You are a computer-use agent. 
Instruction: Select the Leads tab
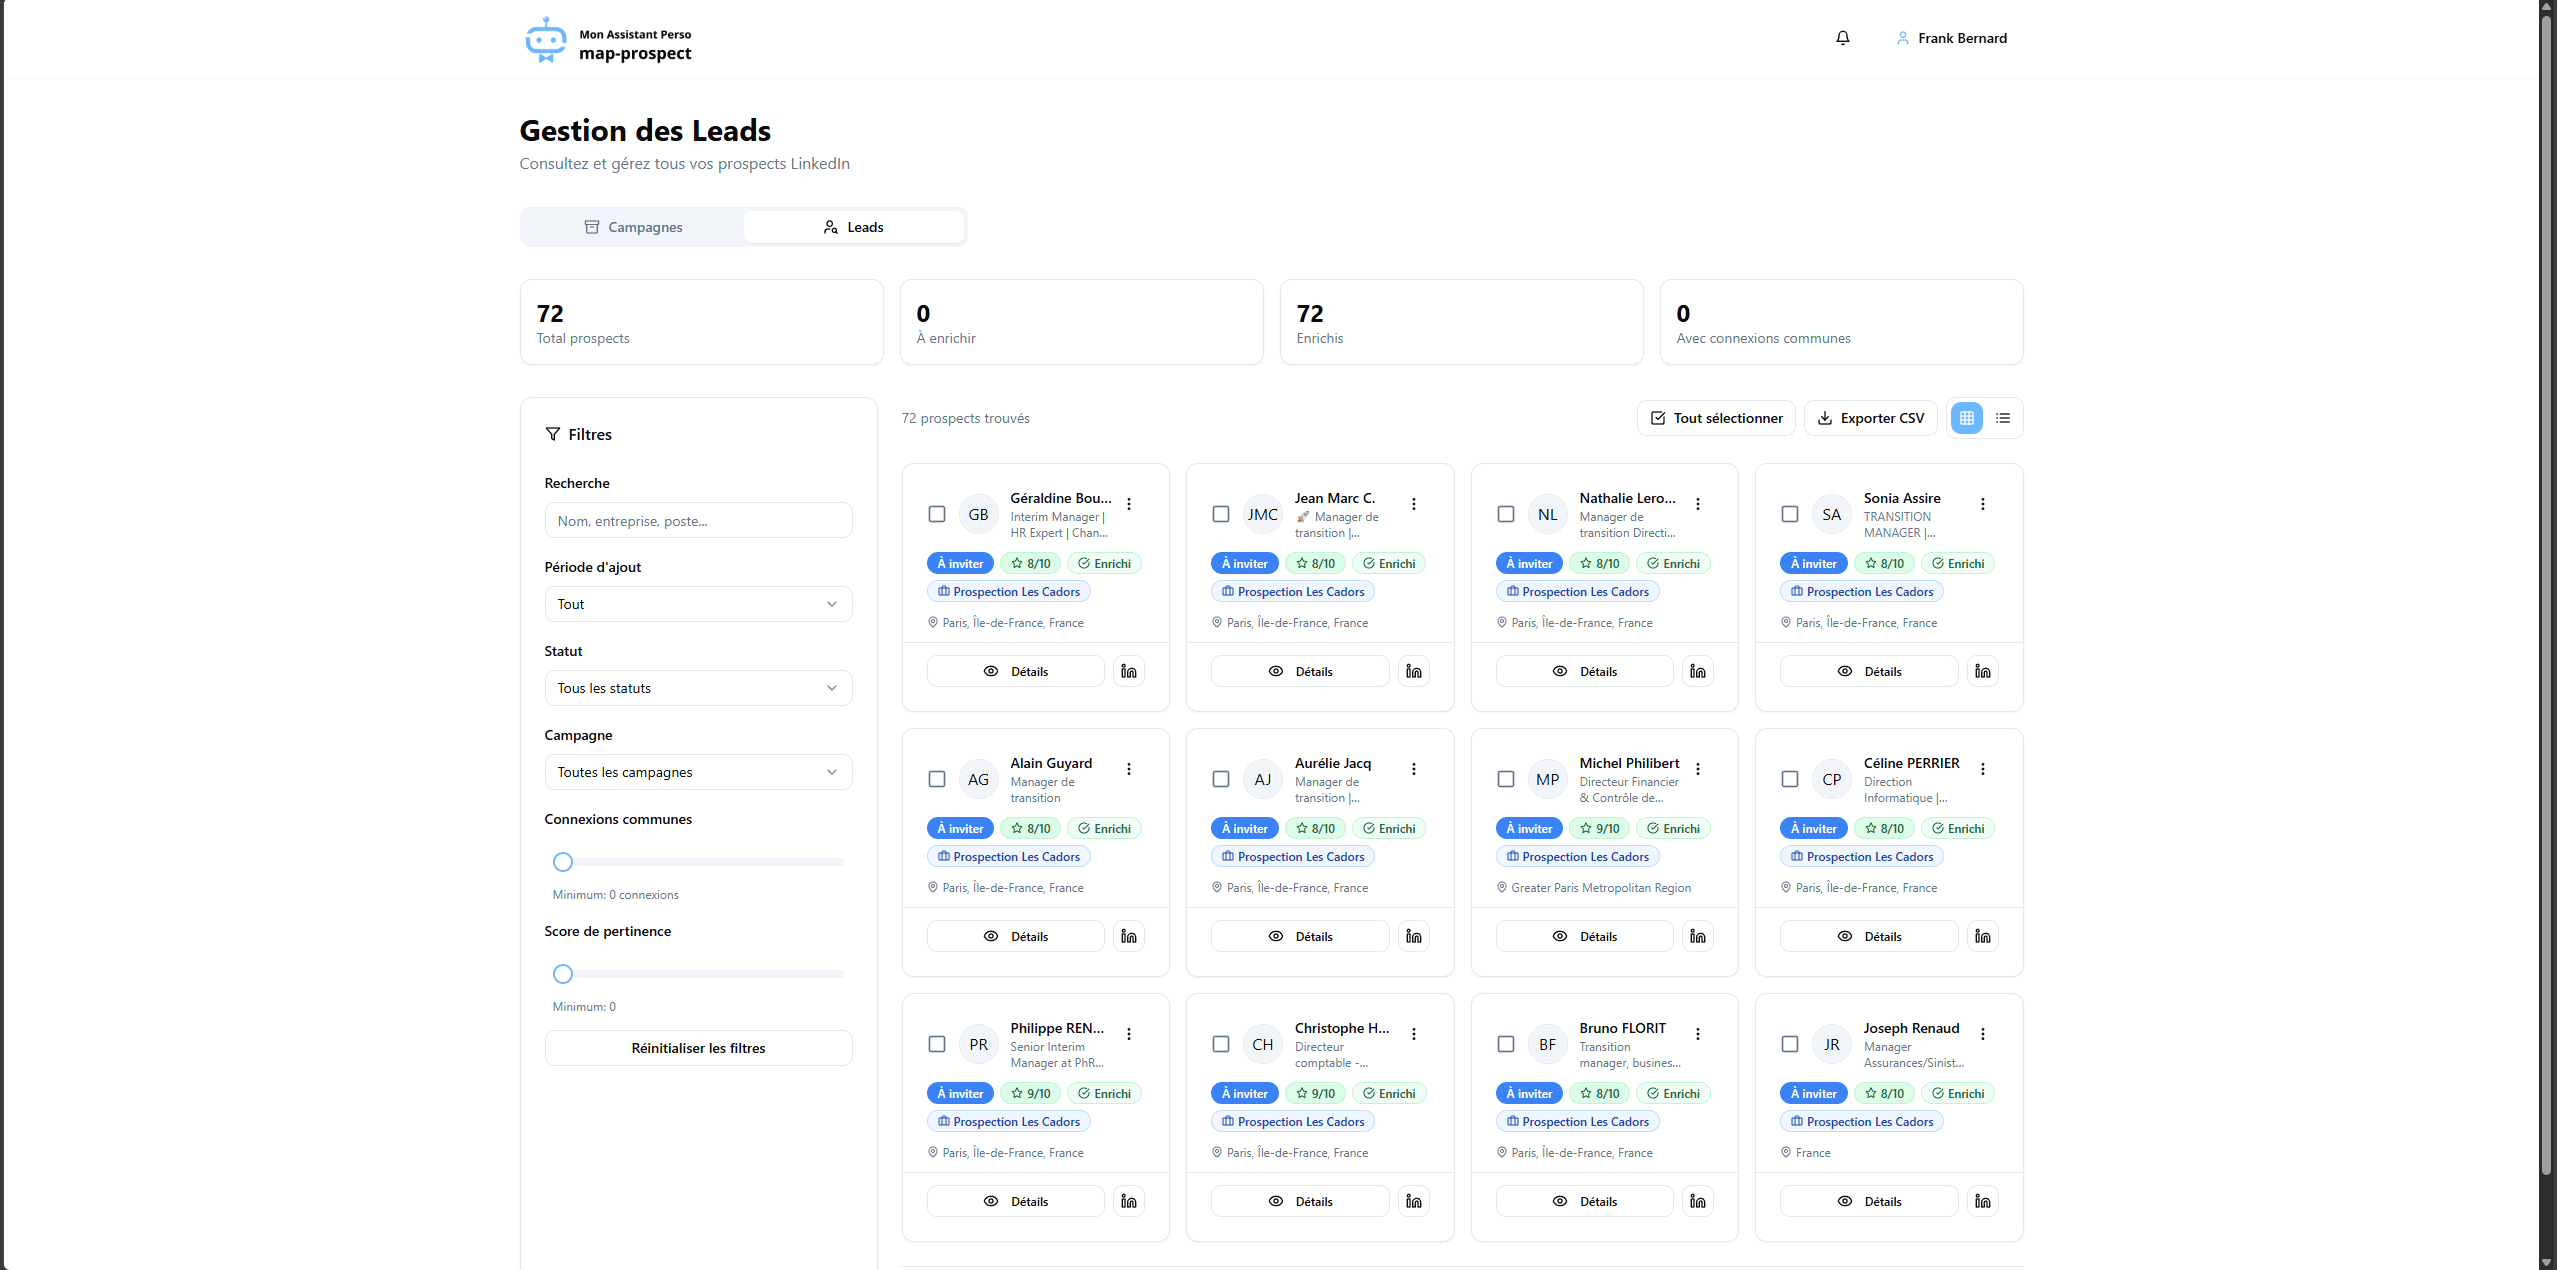click(853, 227)
